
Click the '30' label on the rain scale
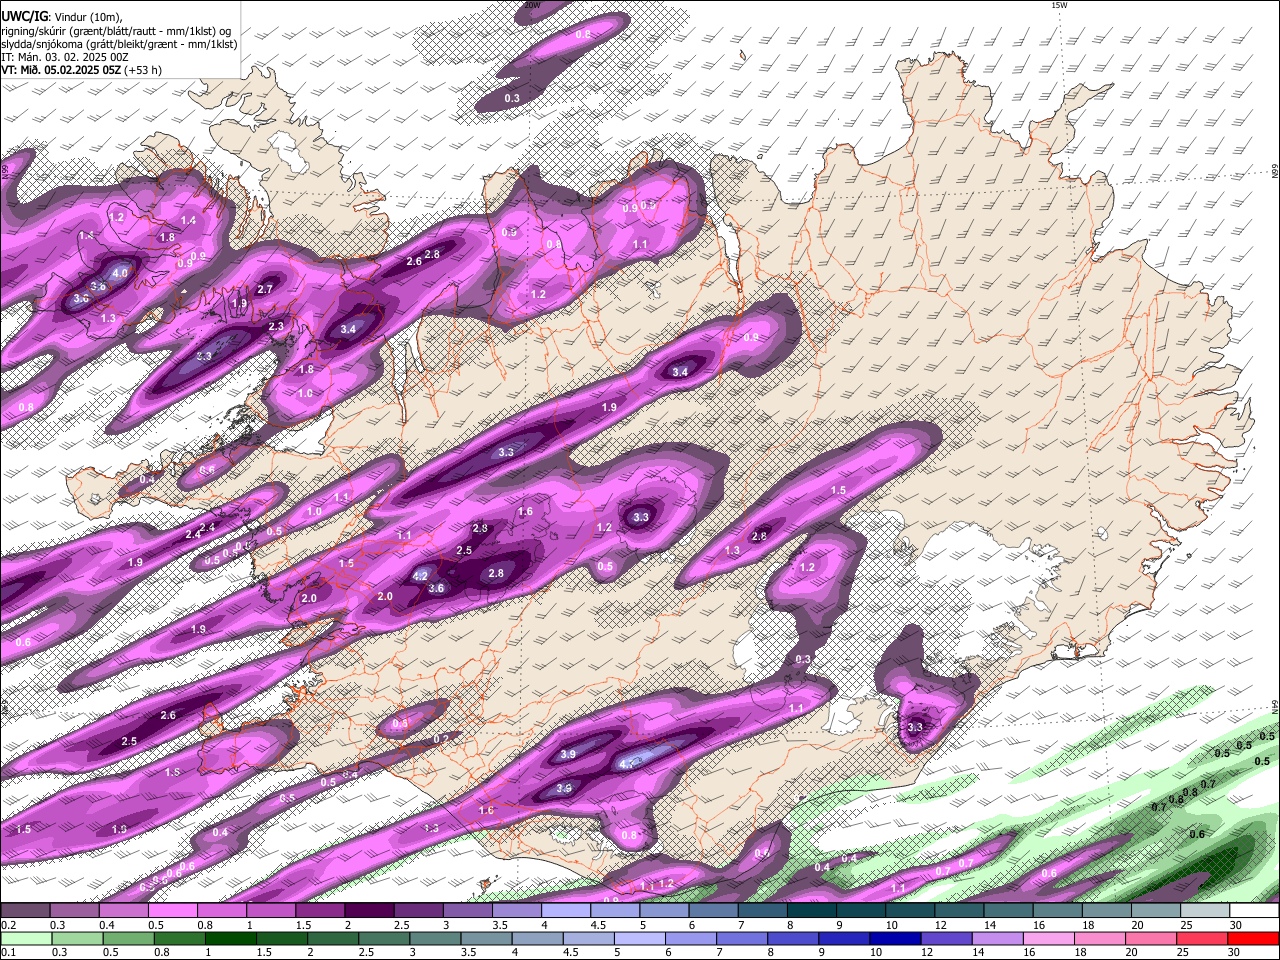1236,953
